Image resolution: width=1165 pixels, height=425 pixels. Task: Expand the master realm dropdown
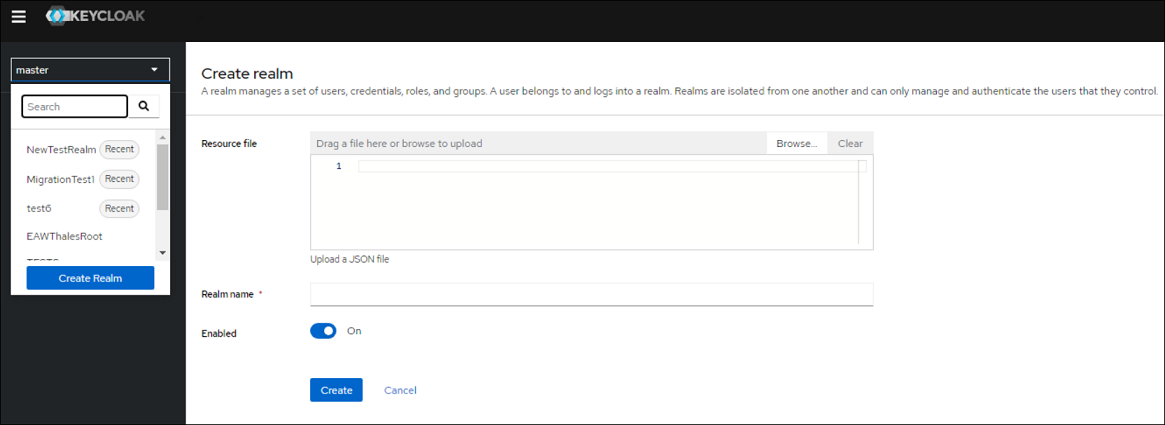(89, 70)
